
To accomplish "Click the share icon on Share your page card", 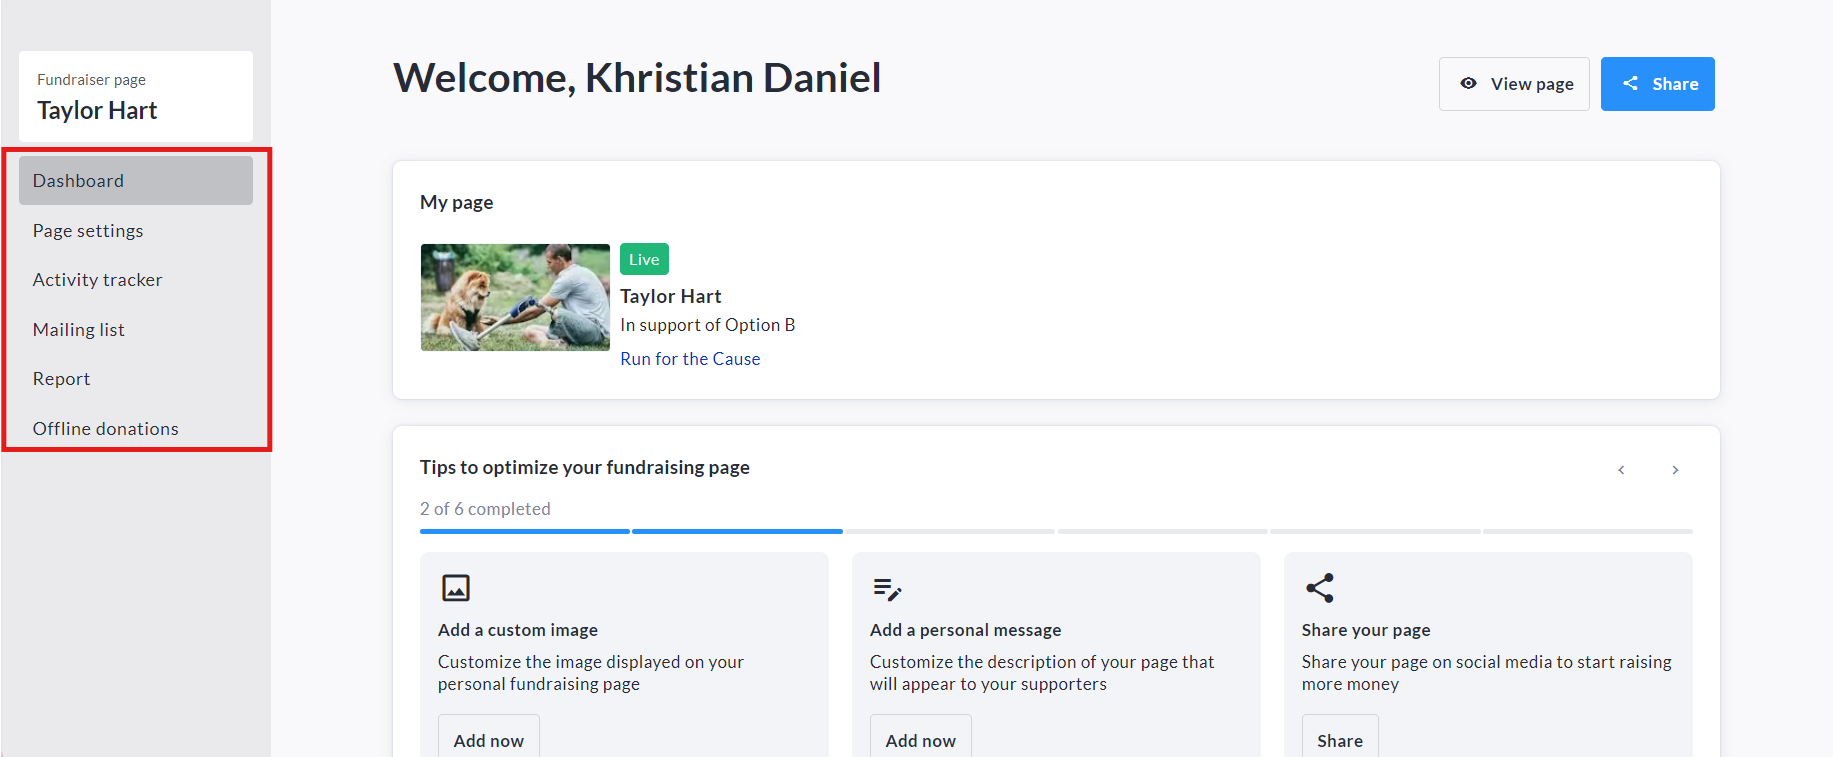I will pos(1320,588).
